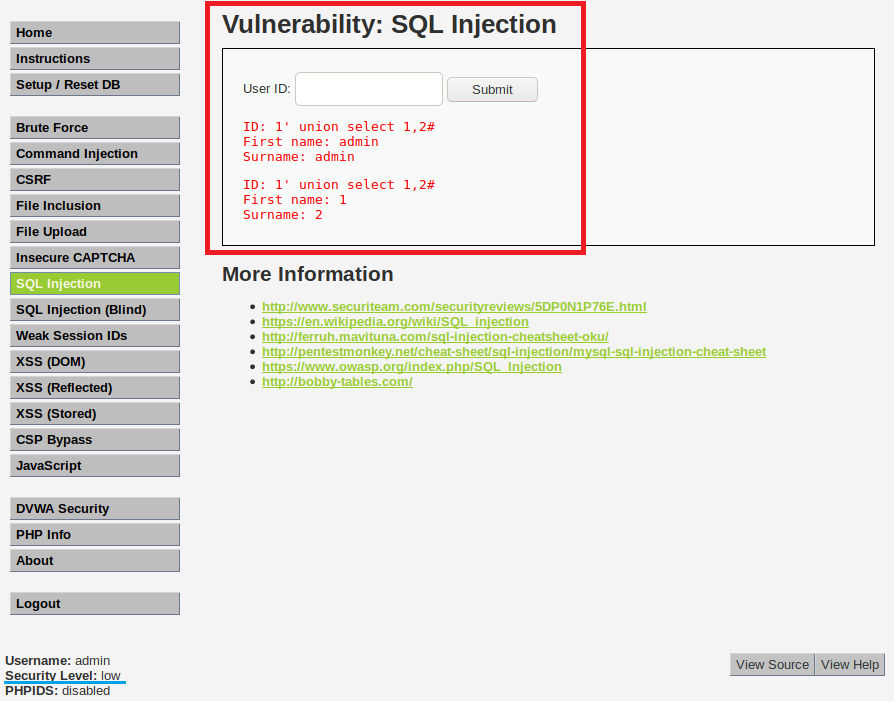The height and width of the screenshot is (701, 894).
Task: Open the Home menu item
Action: 95,33
